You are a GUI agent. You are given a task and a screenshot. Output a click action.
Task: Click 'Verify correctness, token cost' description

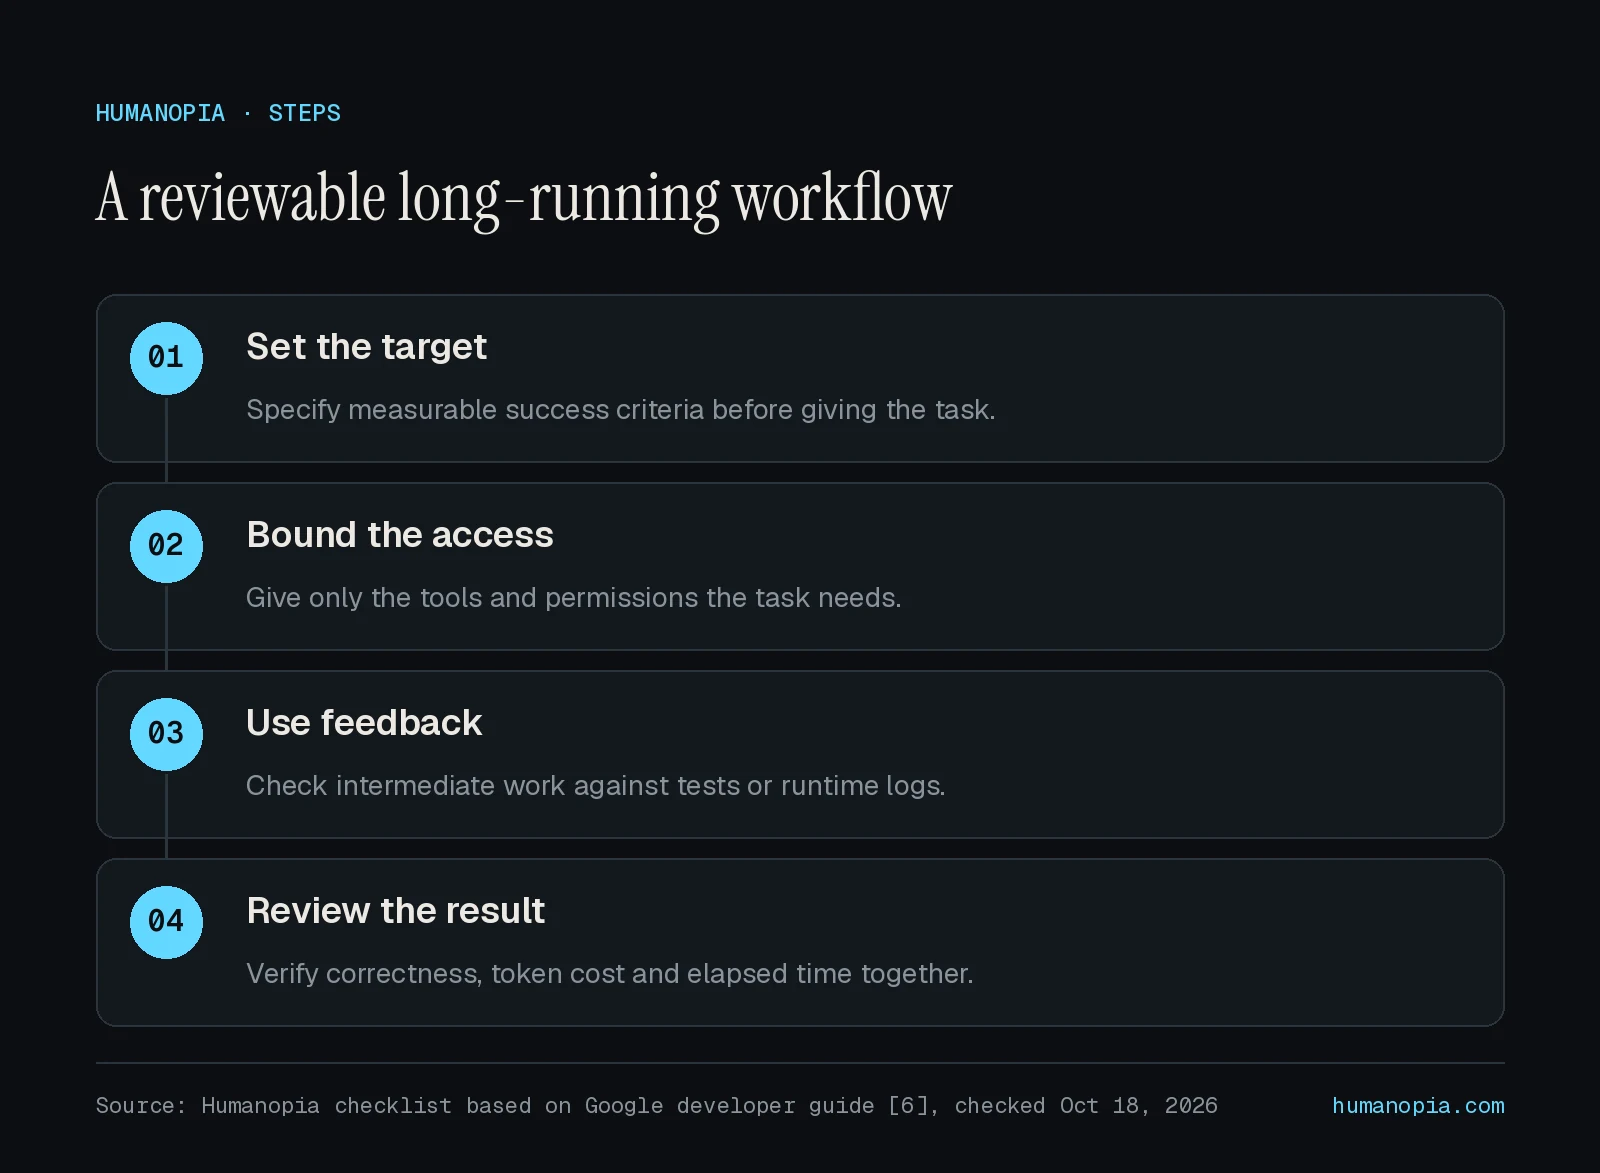(609, 974)
